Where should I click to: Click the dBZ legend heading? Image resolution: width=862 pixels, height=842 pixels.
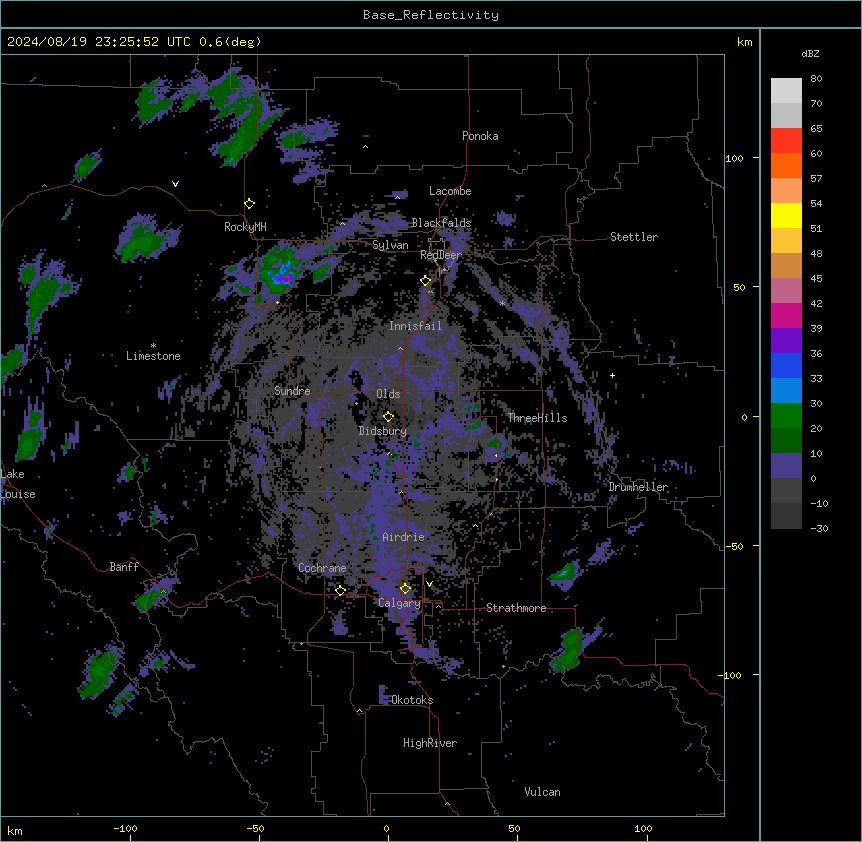pos(810,53)
